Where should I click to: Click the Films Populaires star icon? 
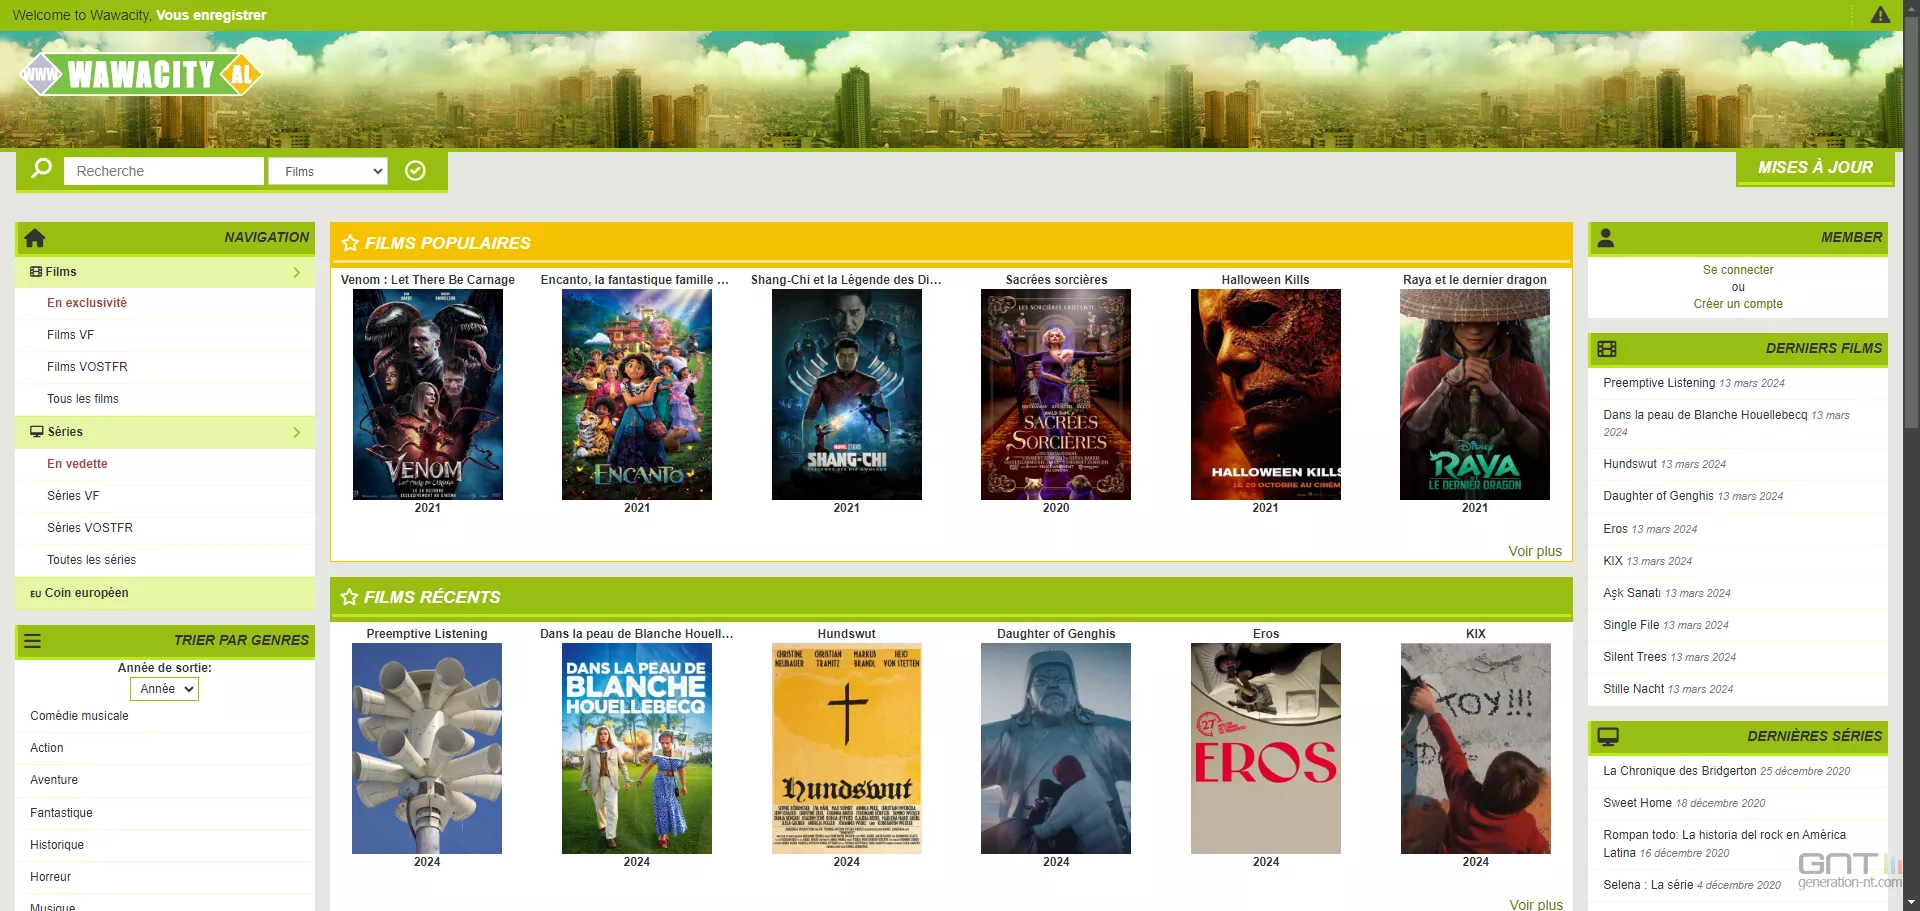(350, 243)
